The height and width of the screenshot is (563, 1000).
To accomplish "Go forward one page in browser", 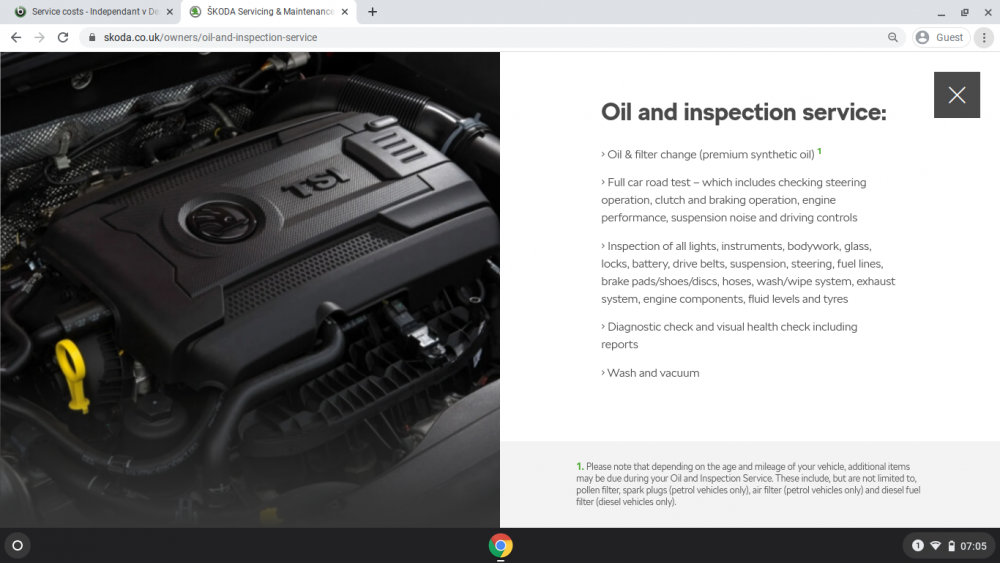I will pyautogui.click(x=40, y=38).
